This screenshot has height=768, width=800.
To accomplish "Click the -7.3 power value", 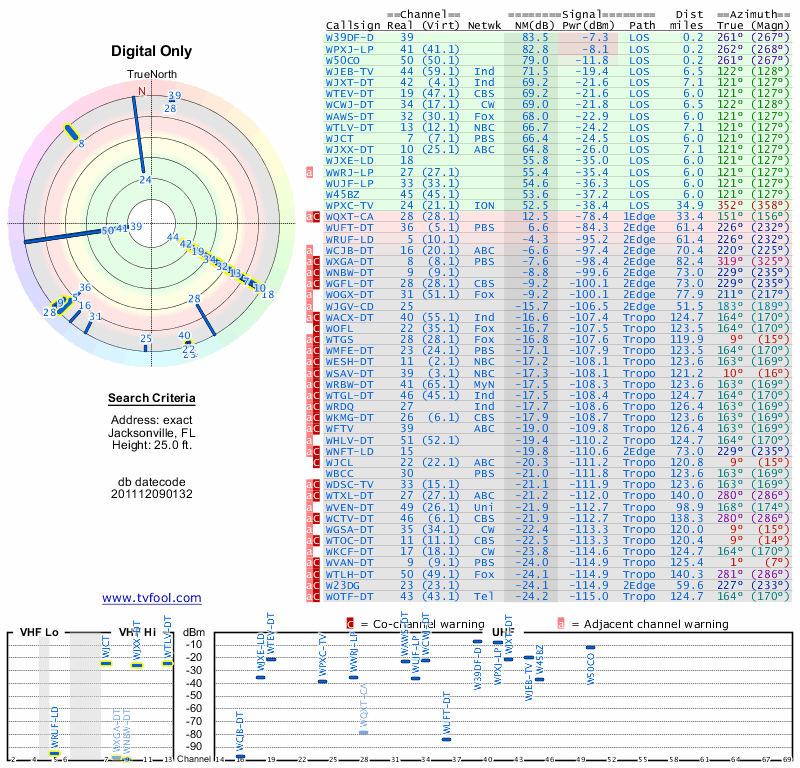I will click(595, 38).
